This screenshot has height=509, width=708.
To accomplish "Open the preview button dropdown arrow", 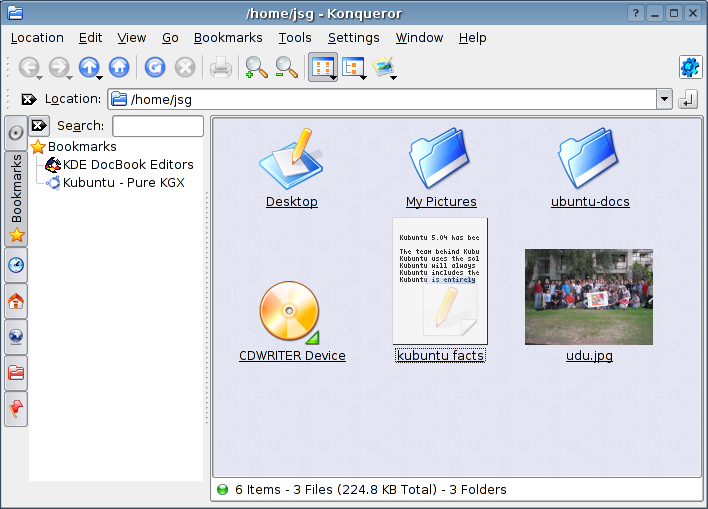I will click(x=393, y=78).
